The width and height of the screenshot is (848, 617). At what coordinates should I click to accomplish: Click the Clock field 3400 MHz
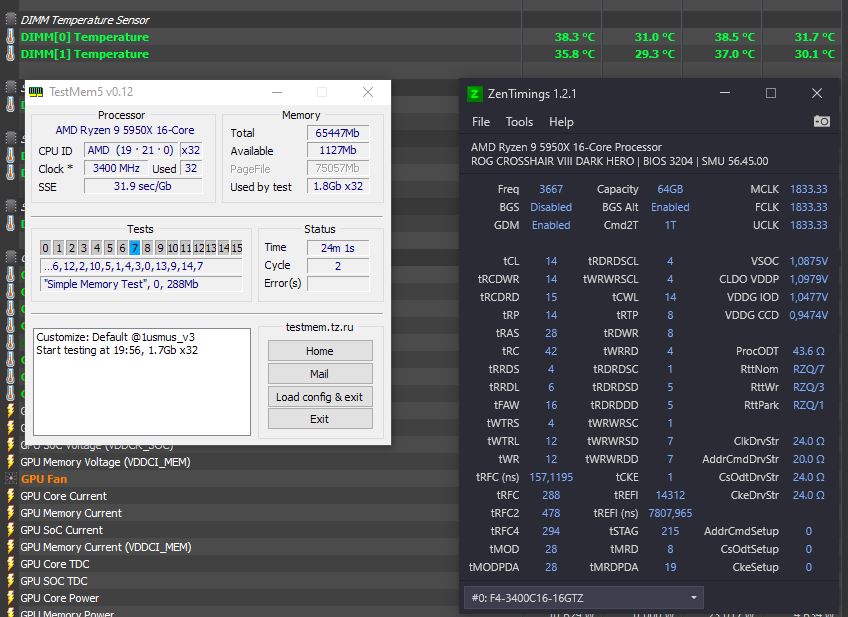coord(116,168)
